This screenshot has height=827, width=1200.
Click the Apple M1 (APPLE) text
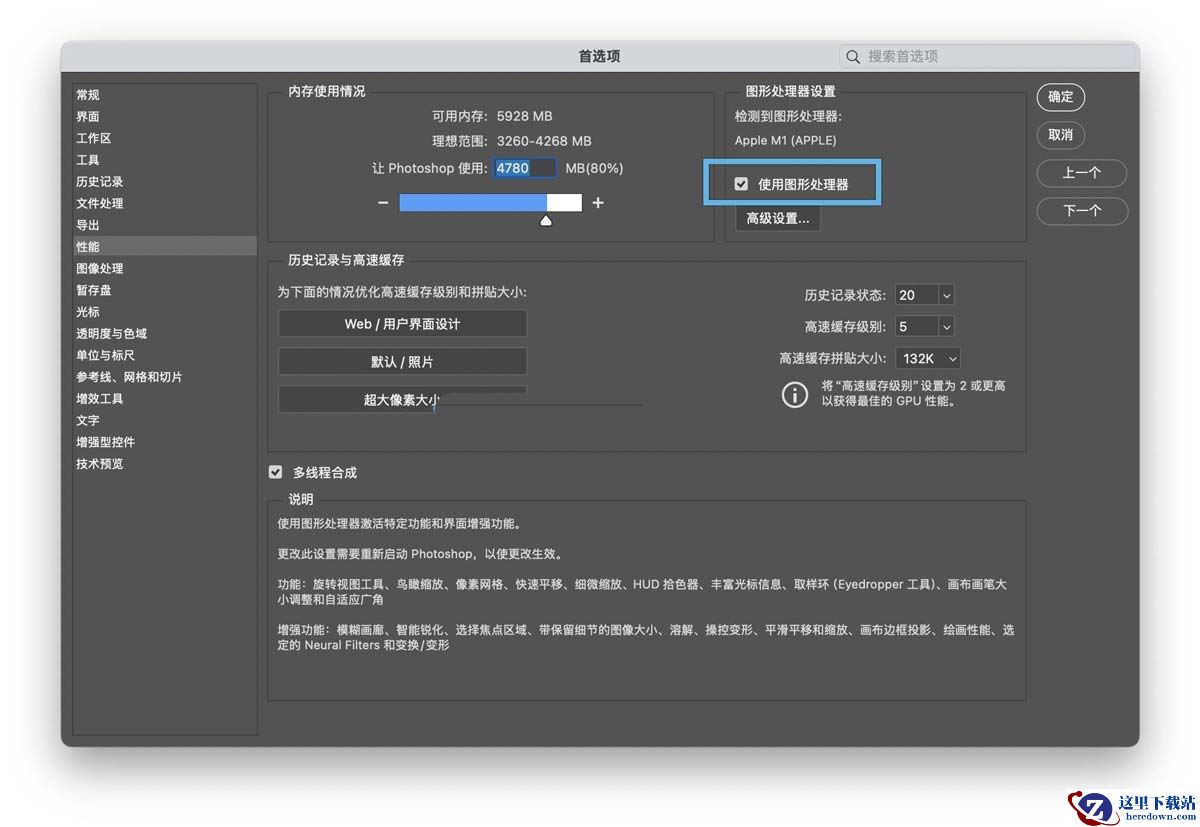(x=786, y=141)
